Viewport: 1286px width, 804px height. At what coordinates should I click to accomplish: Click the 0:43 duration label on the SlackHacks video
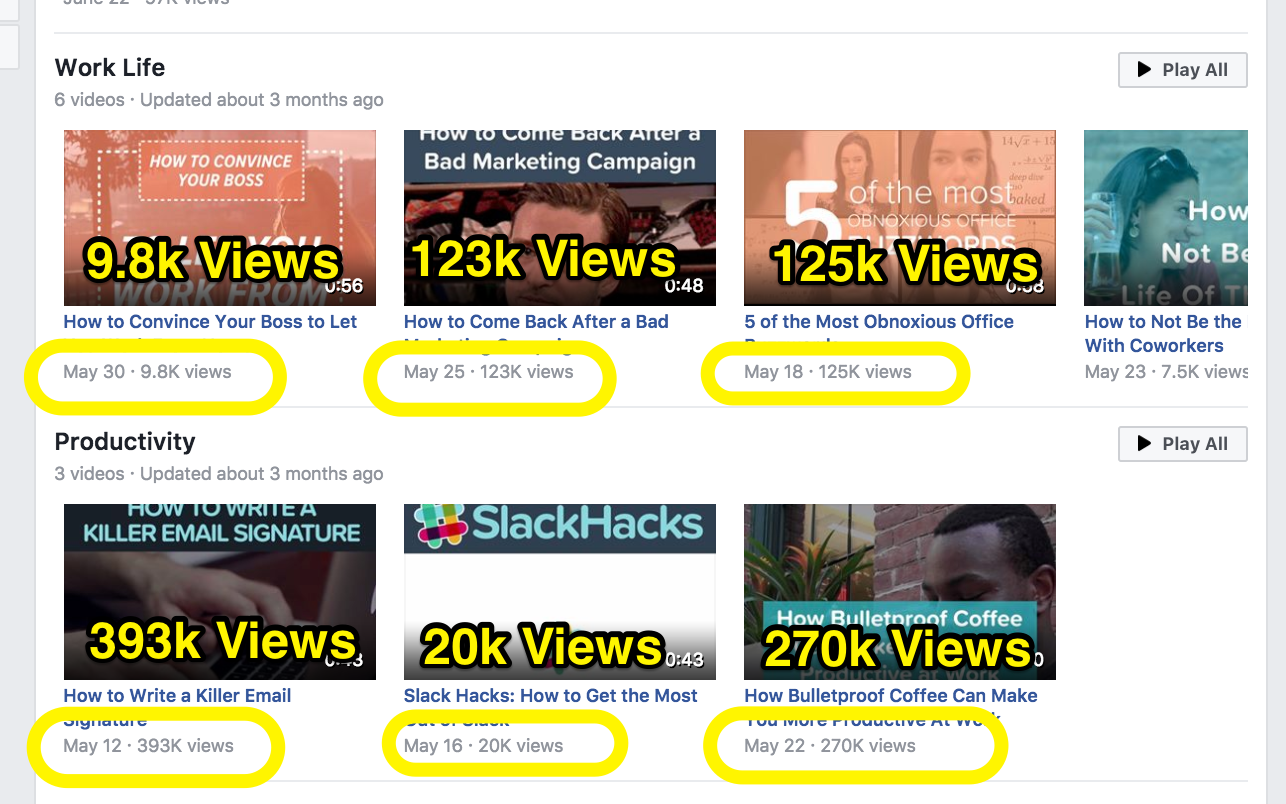coord(686,660)
